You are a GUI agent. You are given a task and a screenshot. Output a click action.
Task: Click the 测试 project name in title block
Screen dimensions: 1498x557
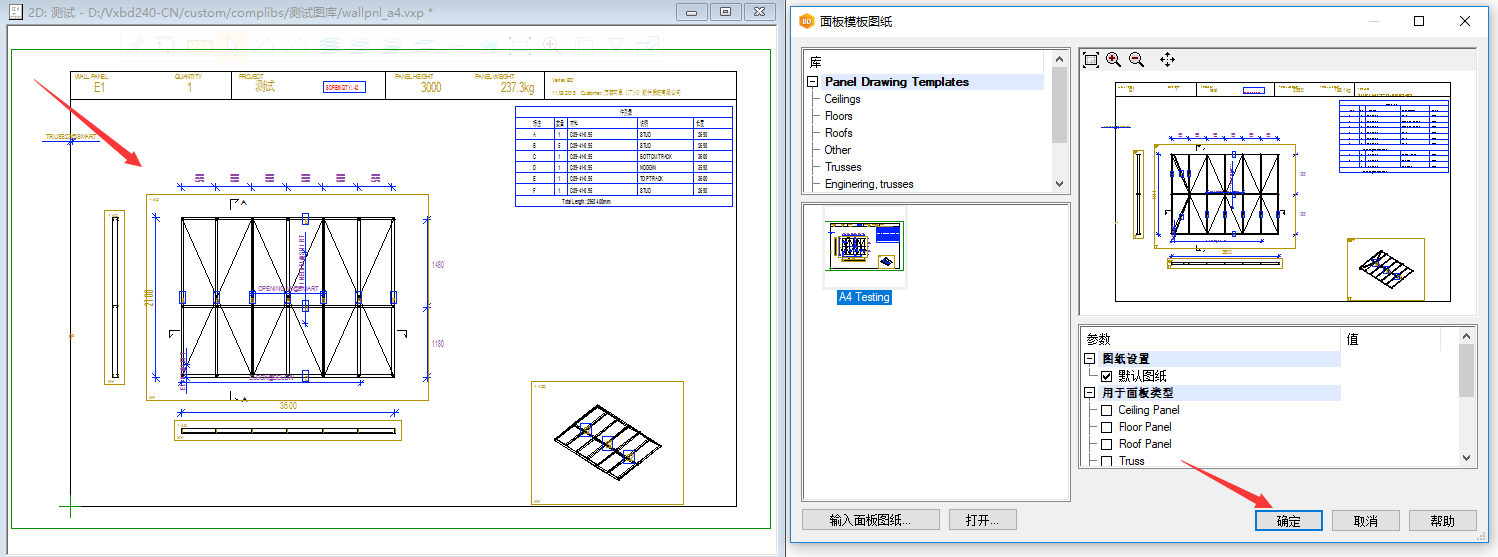pos(265,87)
